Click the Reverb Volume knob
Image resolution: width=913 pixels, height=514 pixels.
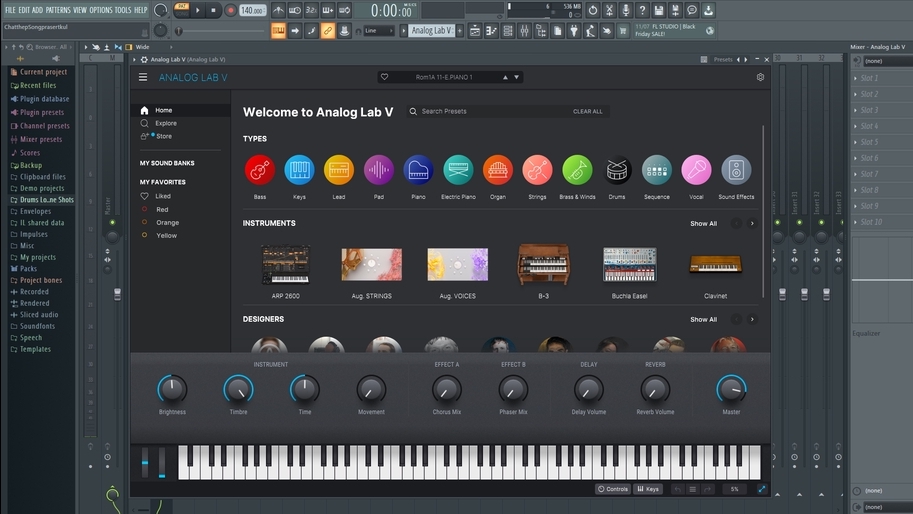tap(655, 389)
